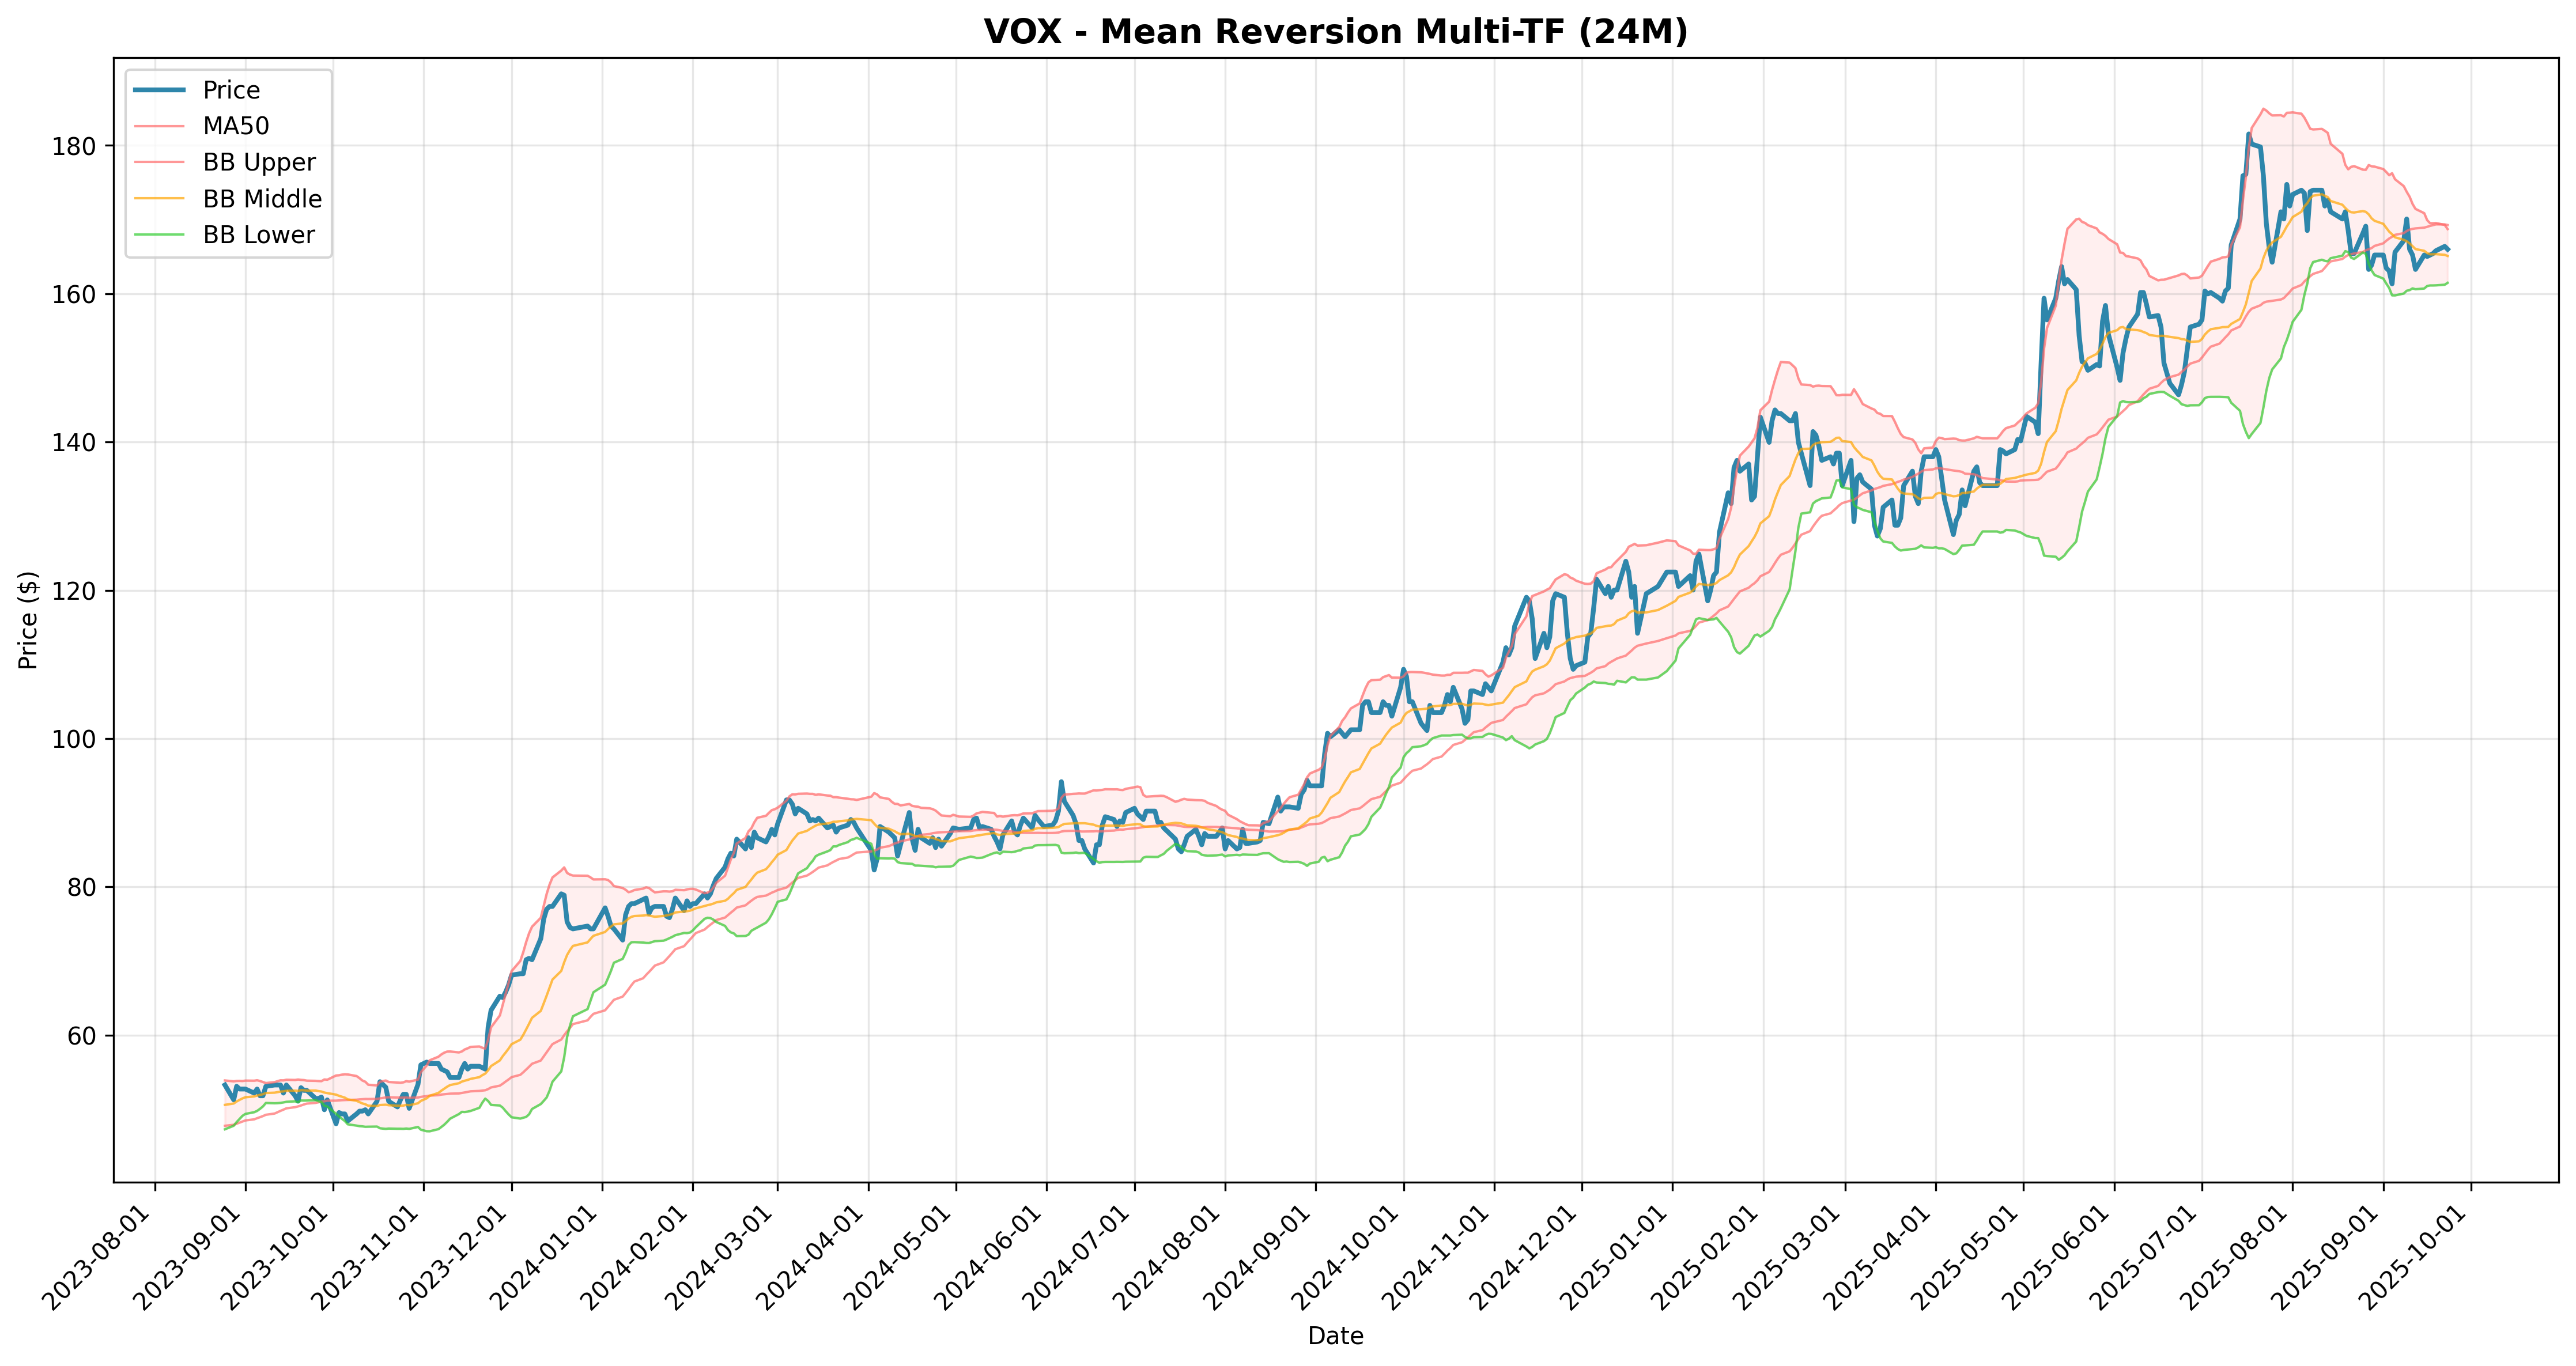Click the 60 y-axis tick label
Viewport: 2576px width, 1366px height.
[x=82, y=1036]
